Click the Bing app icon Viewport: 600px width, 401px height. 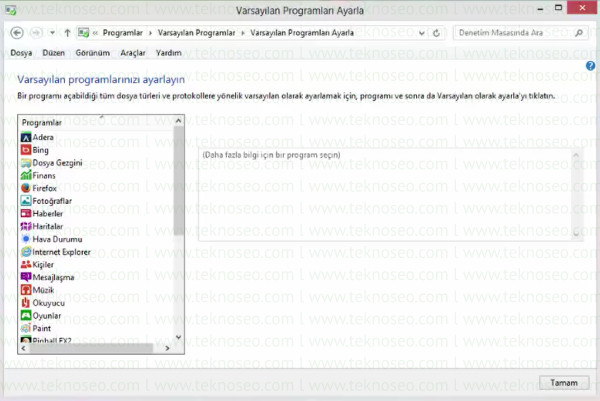(26, 150)
